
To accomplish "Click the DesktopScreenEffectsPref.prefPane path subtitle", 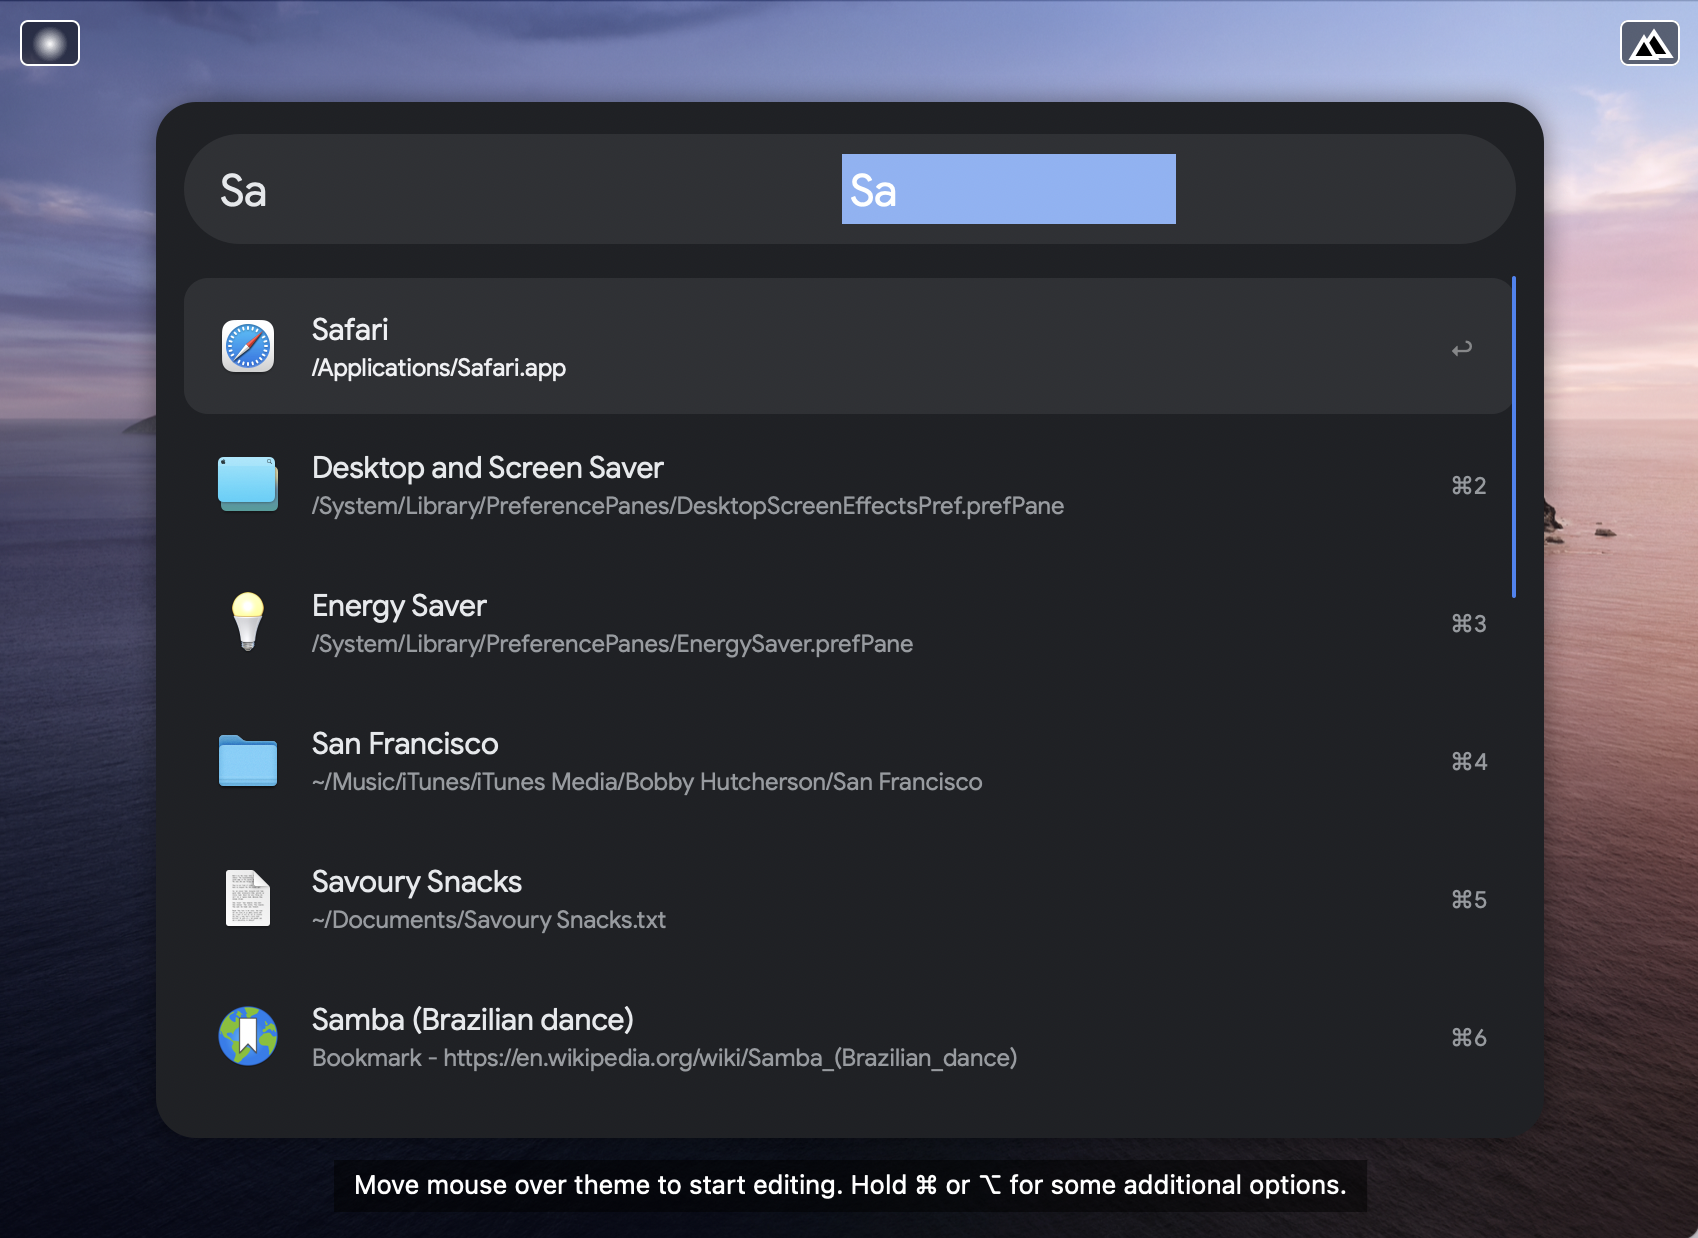I will click(688, 506).
